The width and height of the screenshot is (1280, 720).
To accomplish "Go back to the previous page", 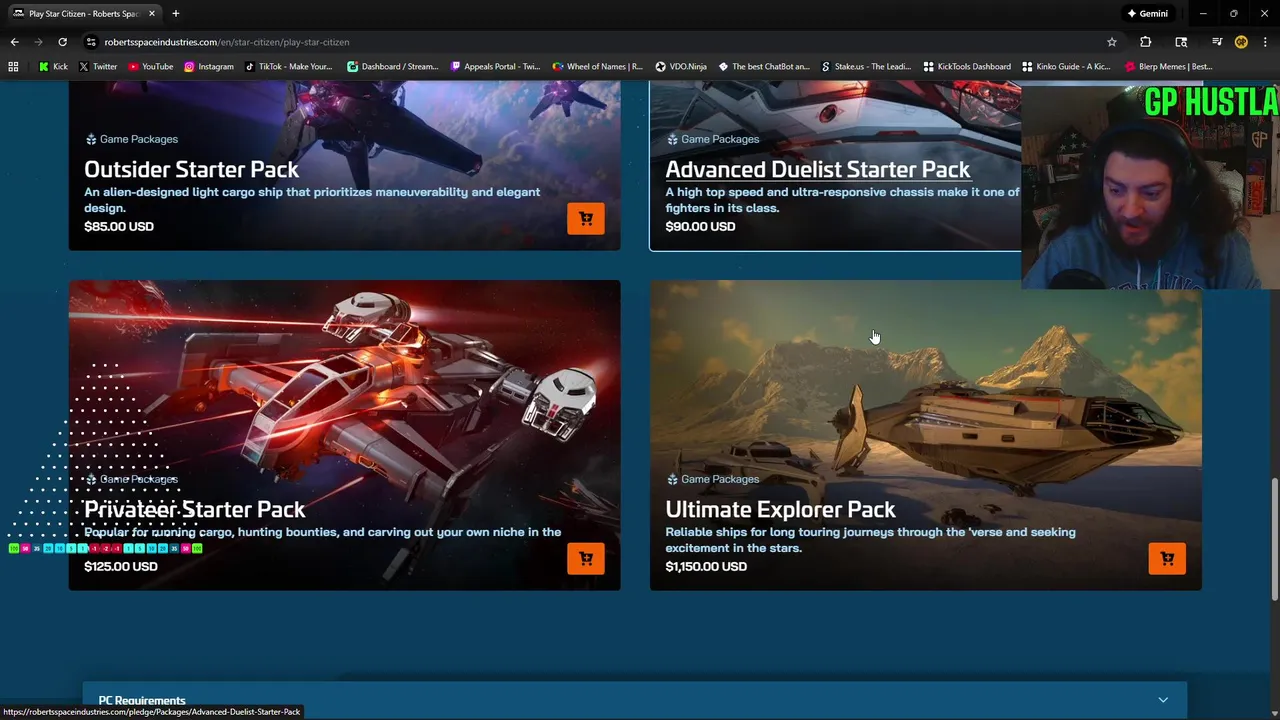I will click(14, 42).
